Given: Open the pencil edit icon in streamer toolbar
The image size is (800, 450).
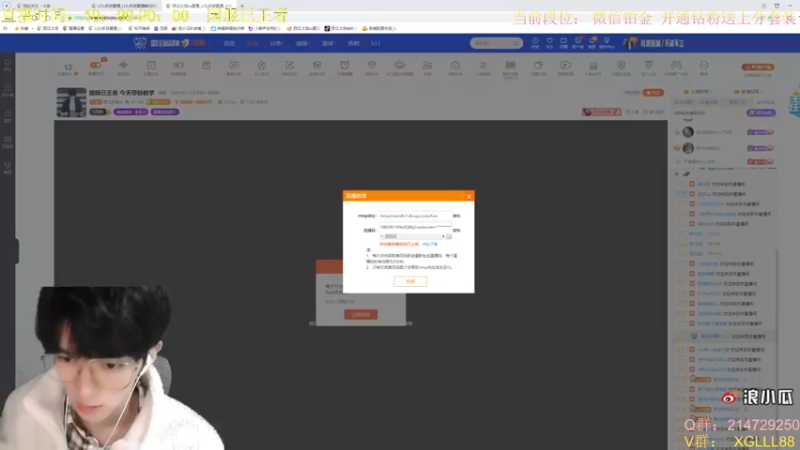Looking at the screenshot, I should [x=289, y=65].
